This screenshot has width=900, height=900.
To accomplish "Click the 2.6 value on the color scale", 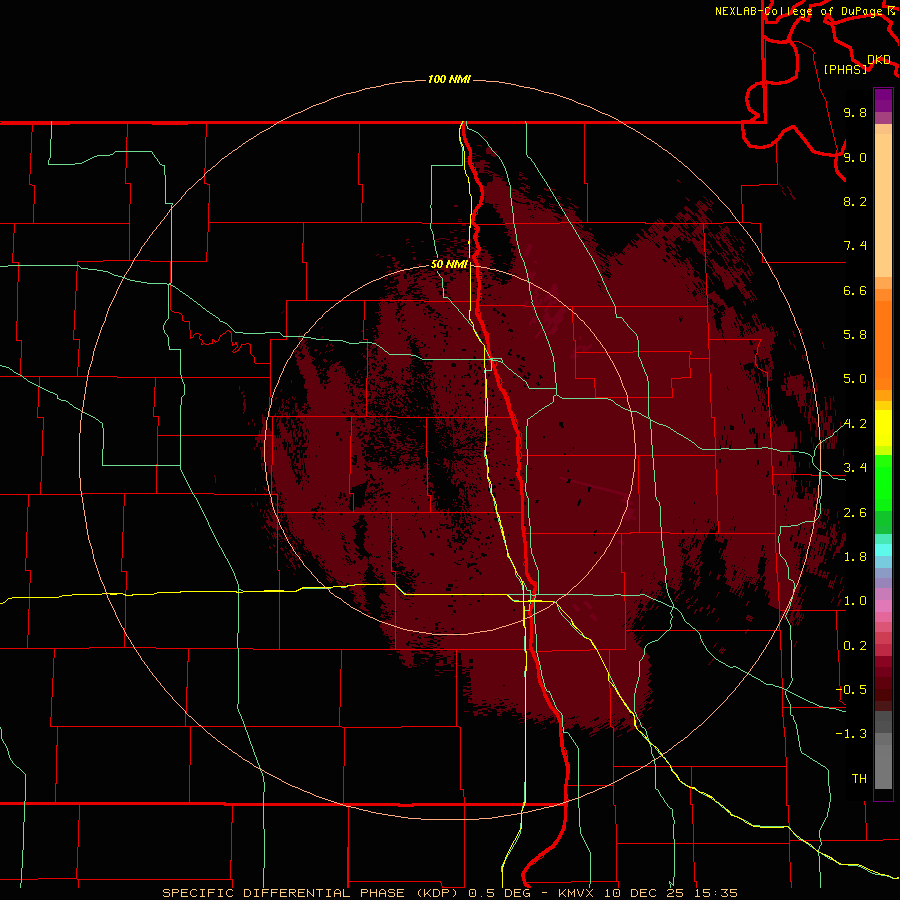I will point(855,513).
